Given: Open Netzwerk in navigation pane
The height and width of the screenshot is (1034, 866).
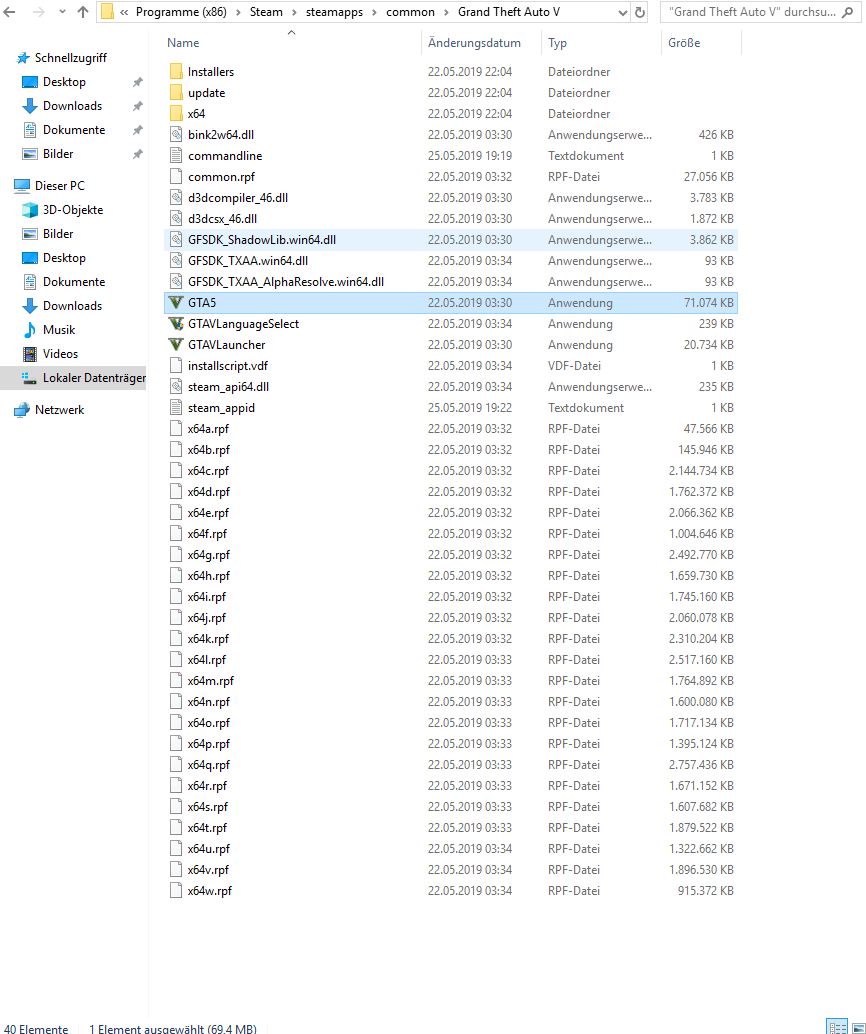Looking at the screenshot, I should [59, 410].
